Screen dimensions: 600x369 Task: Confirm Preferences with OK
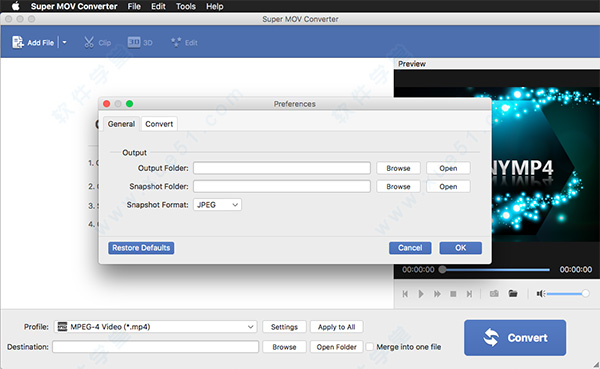[460, 248]
